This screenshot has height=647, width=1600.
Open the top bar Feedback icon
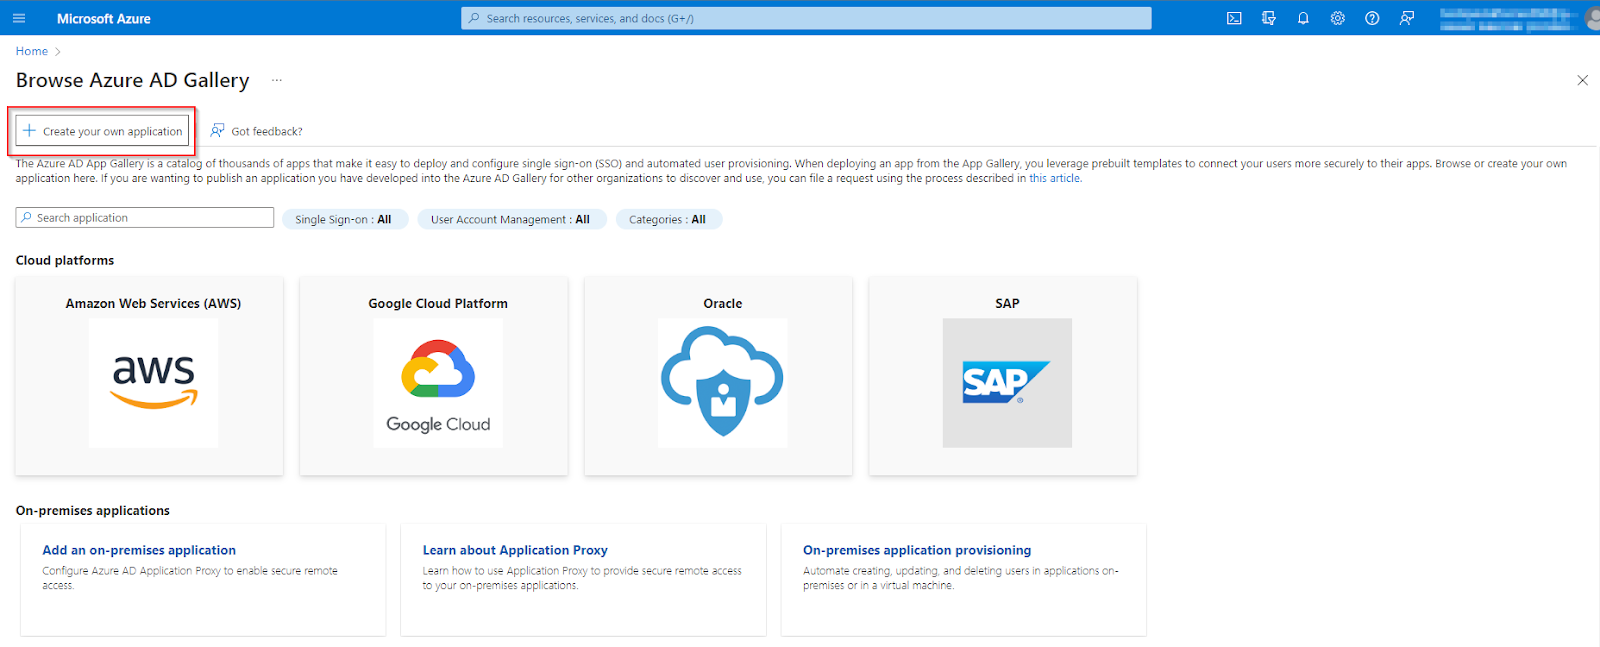click(1407, 18)
